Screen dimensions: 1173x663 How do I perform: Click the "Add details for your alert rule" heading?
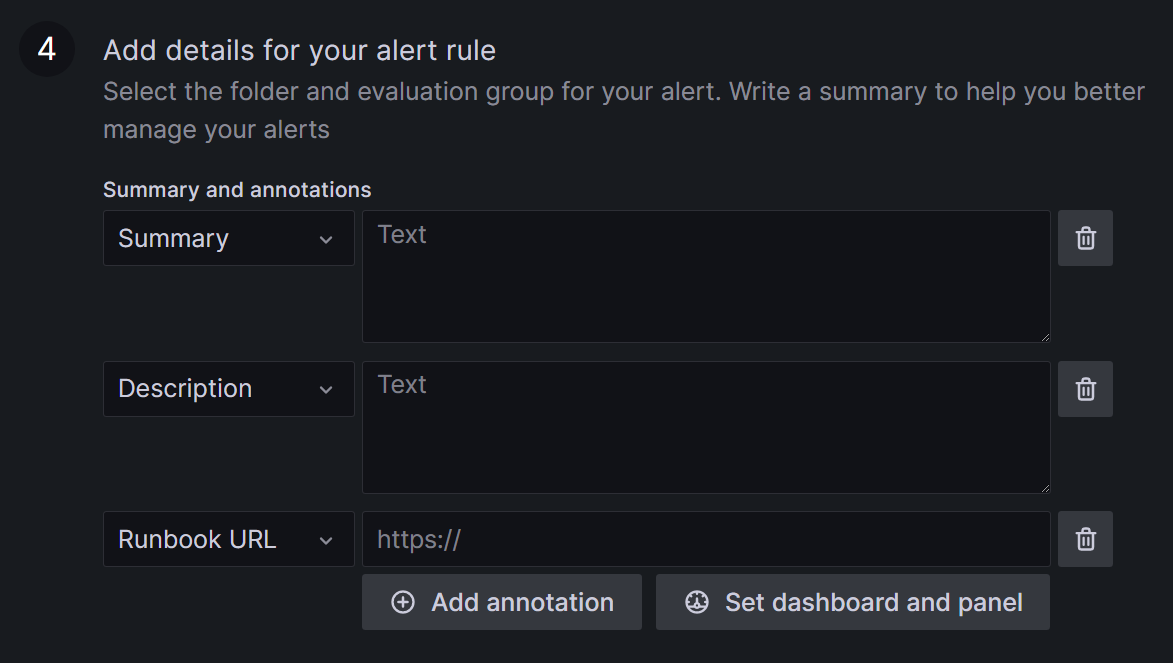click(x=299, y=50)
